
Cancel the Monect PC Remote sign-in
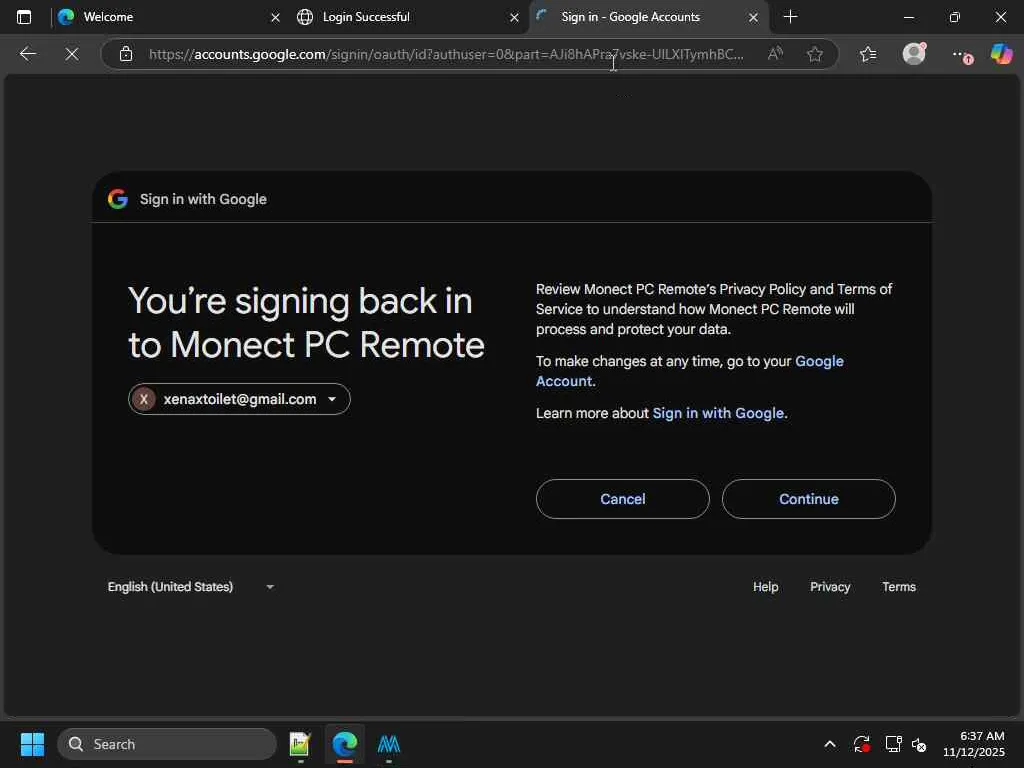(x=622, y=499)
